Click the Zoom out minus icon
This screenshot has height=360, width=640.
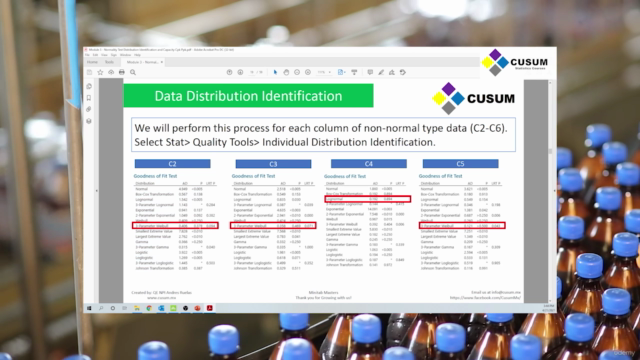[x=297, y=72]
